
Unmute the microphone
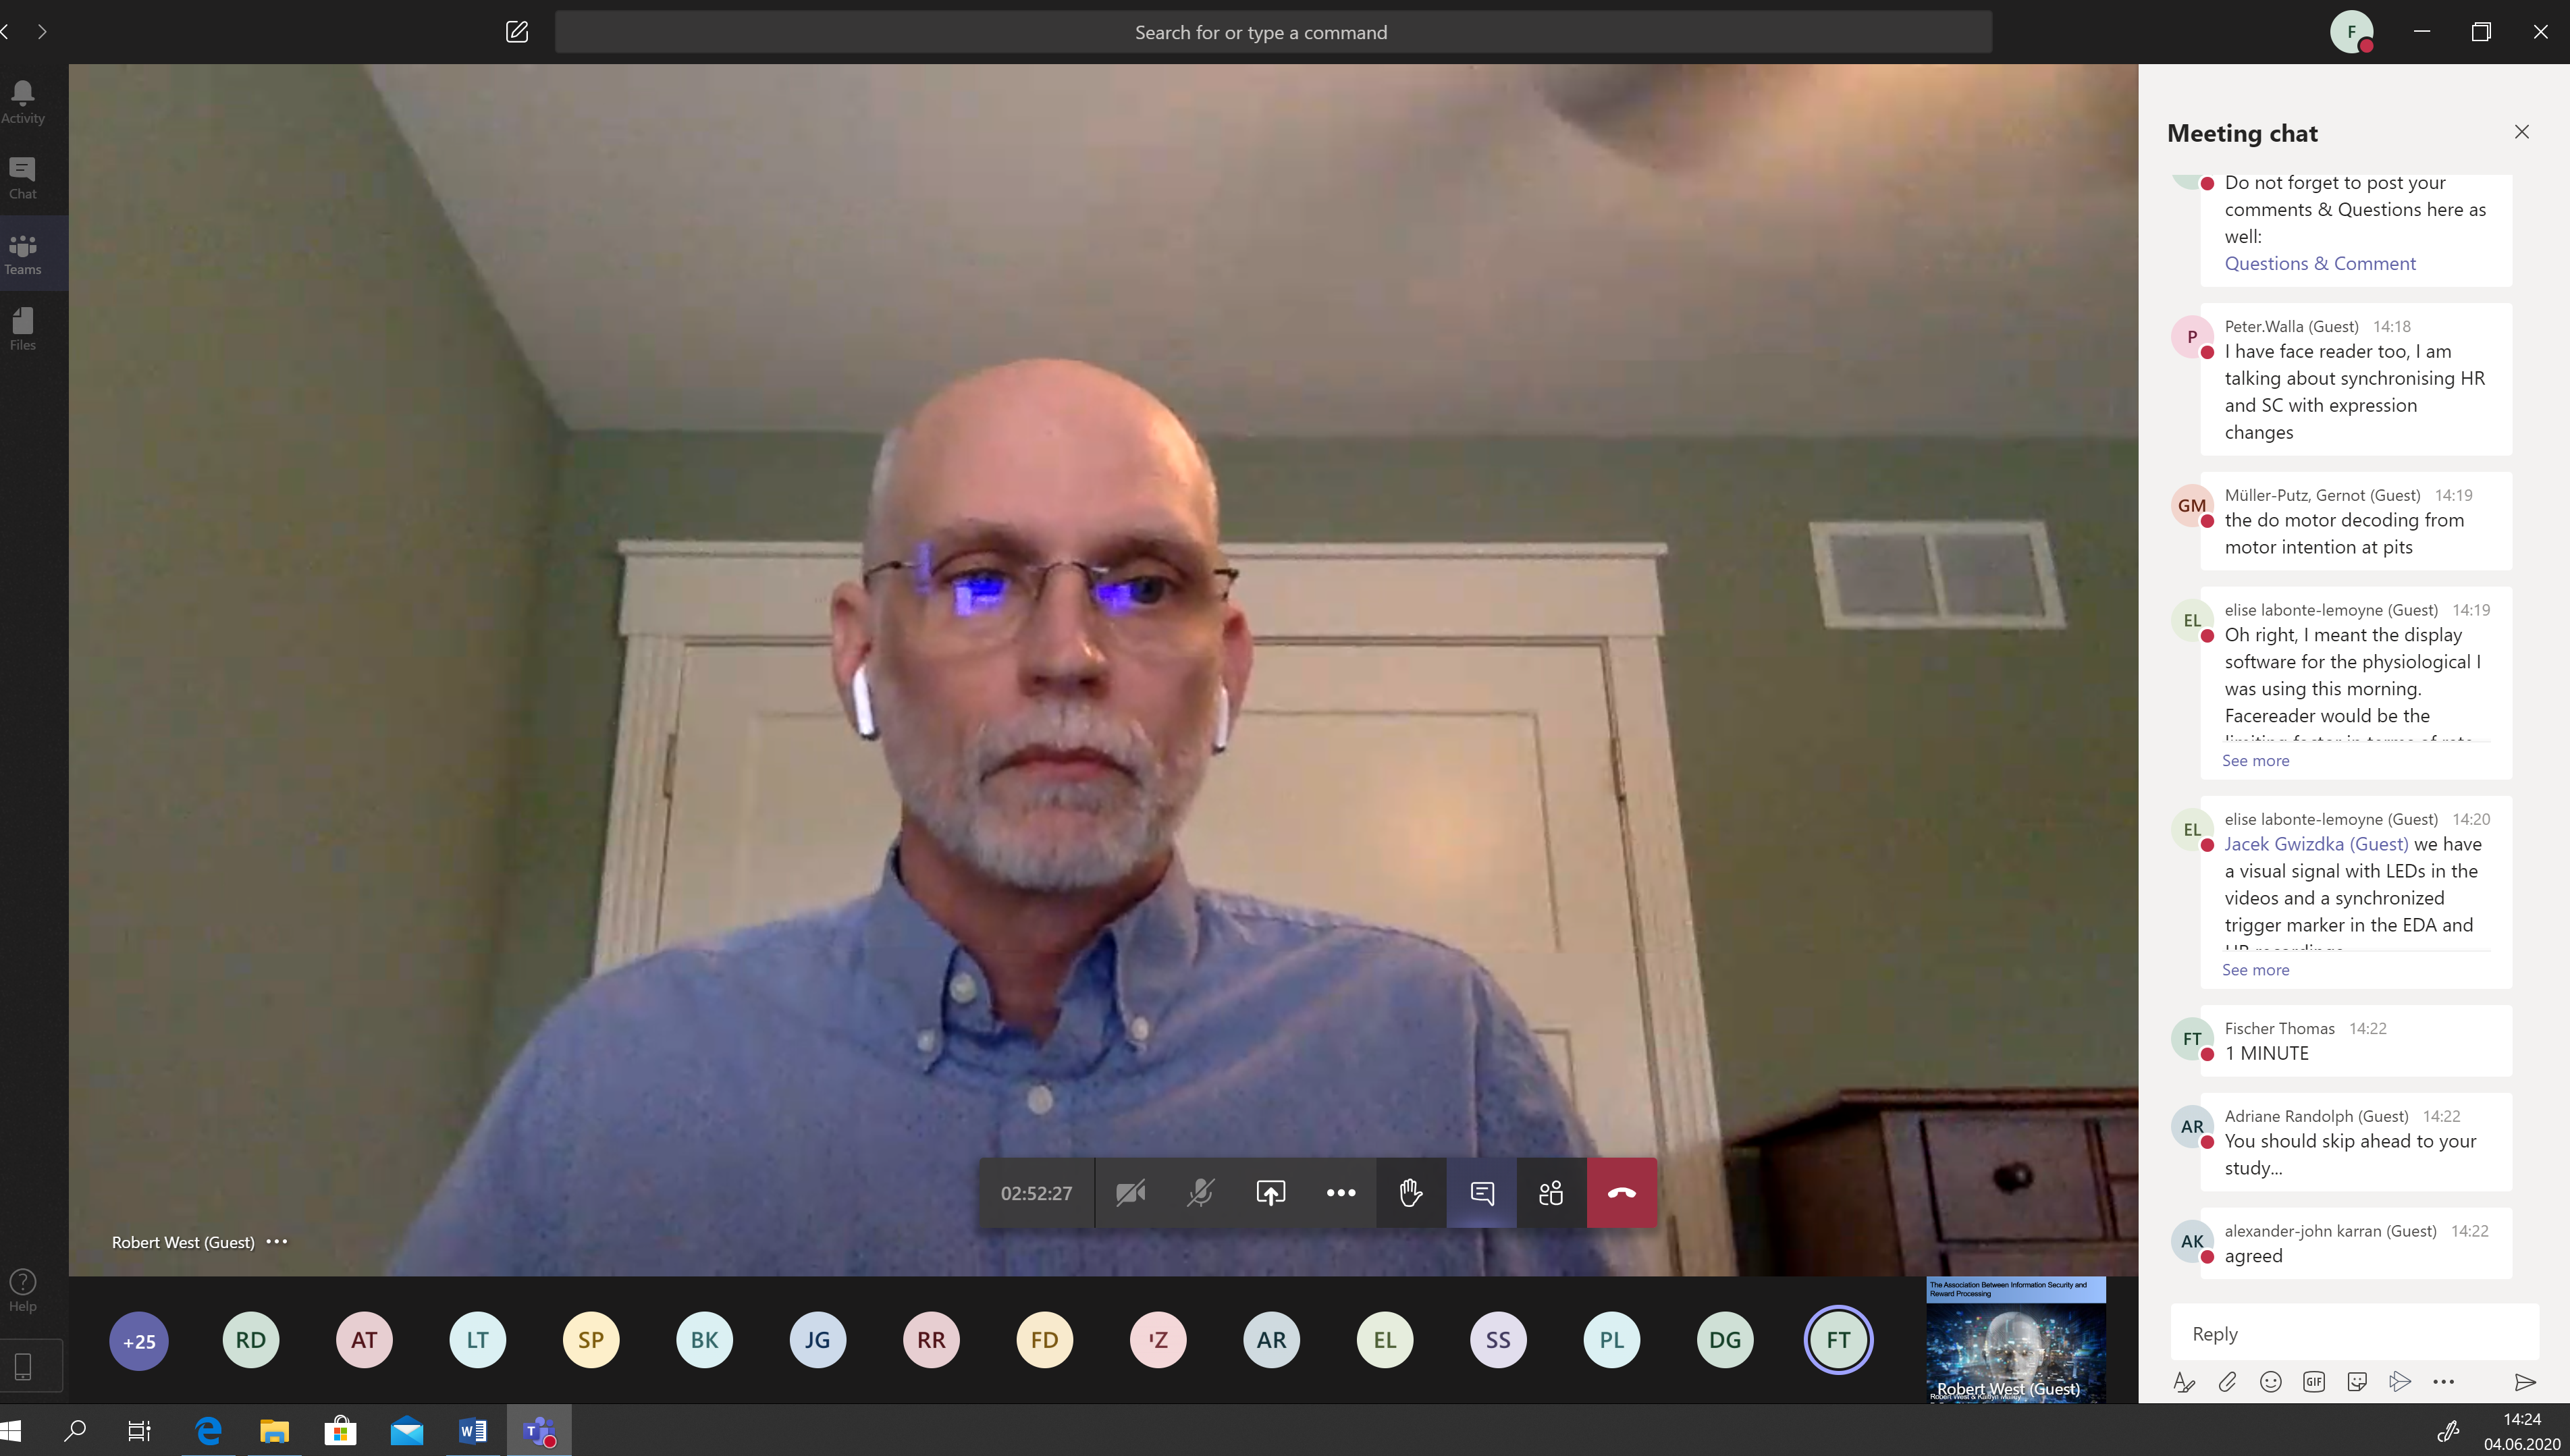coord(1200,1192)
